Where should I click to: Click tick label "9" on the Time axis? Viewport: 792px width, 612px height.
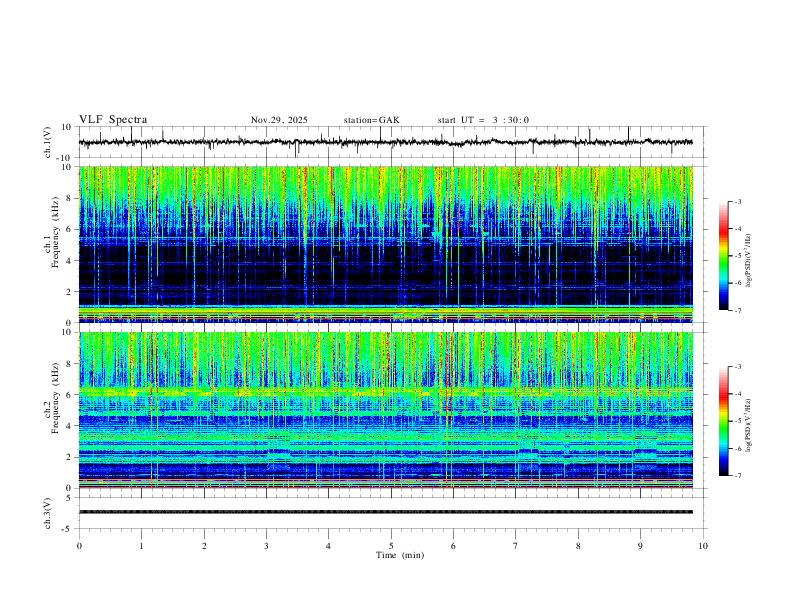coord(640,546)
